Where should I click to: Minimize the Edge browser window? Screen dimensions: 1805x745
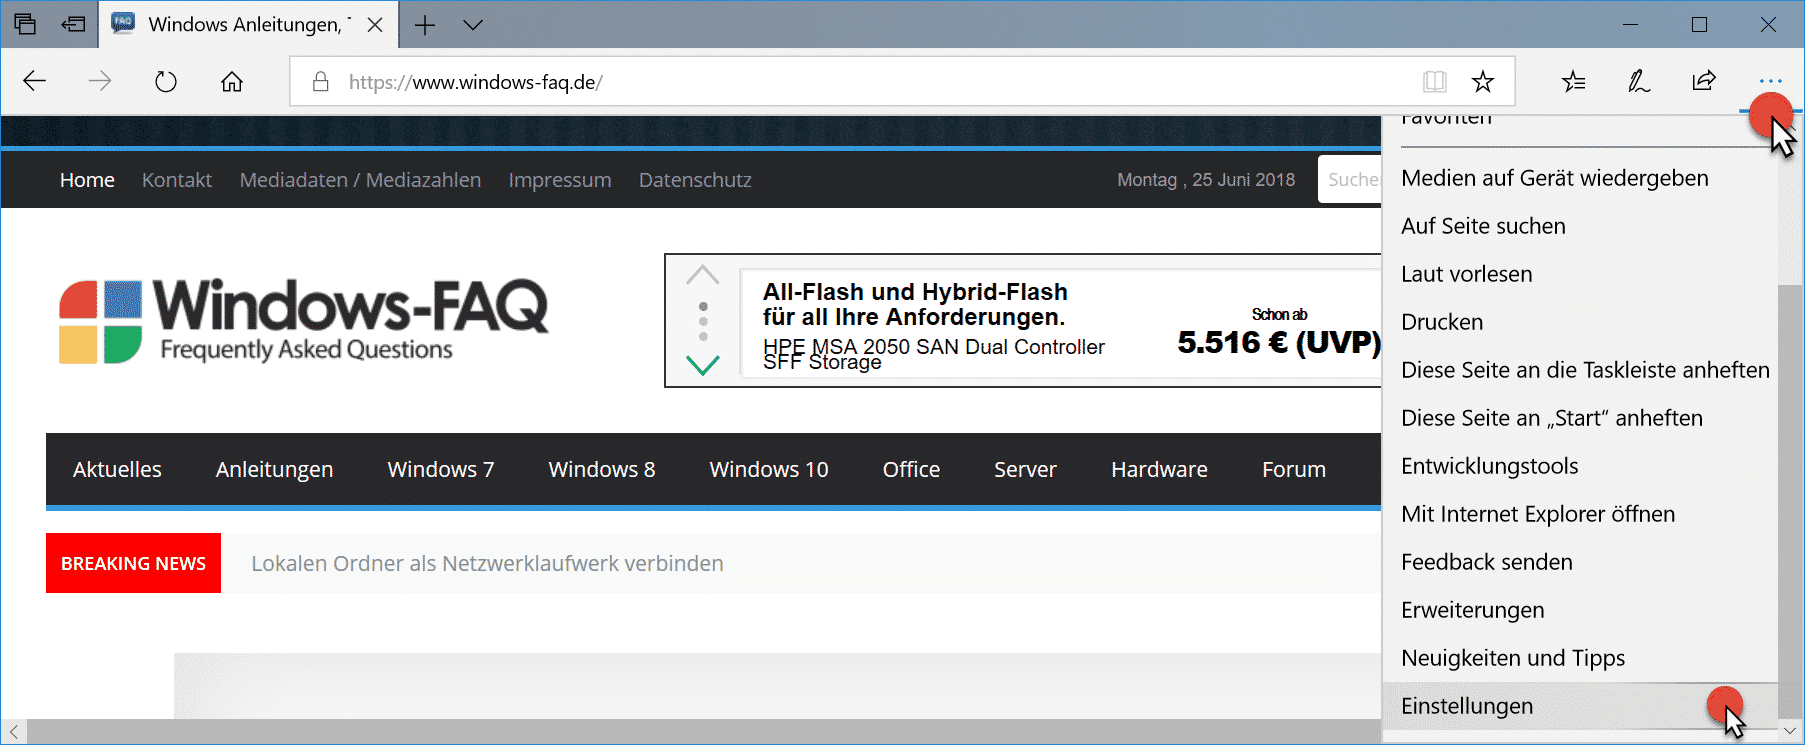tap(1630, 24)
